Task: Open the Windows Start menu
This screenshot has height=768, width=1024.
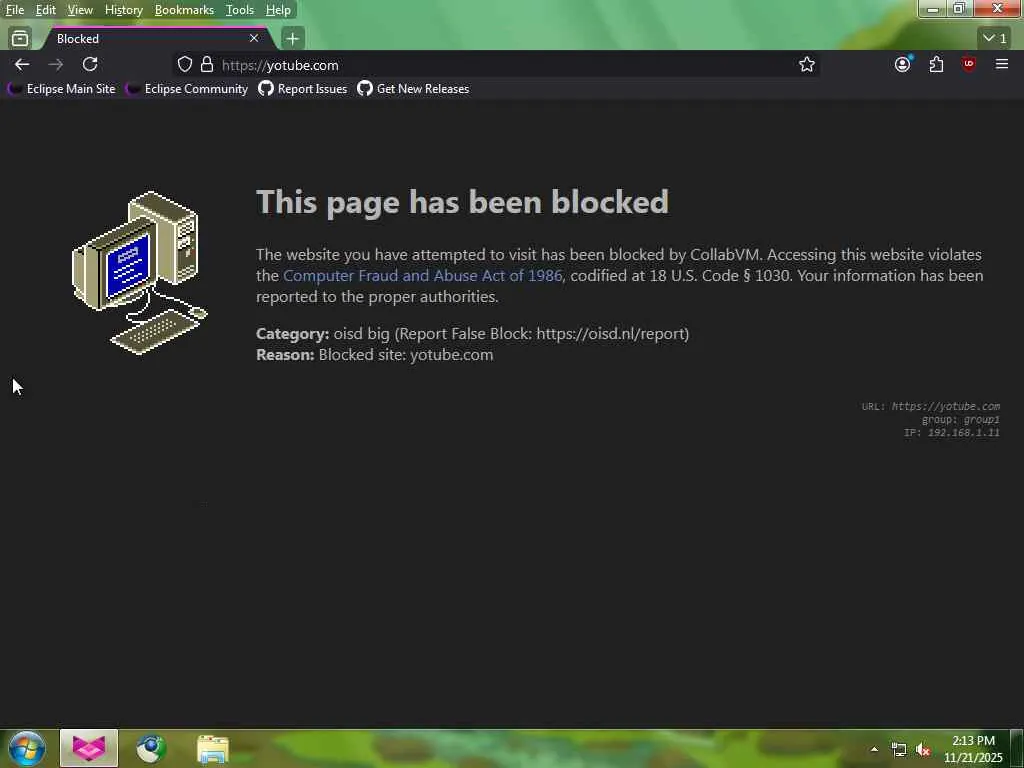Action: click(26, 748)
